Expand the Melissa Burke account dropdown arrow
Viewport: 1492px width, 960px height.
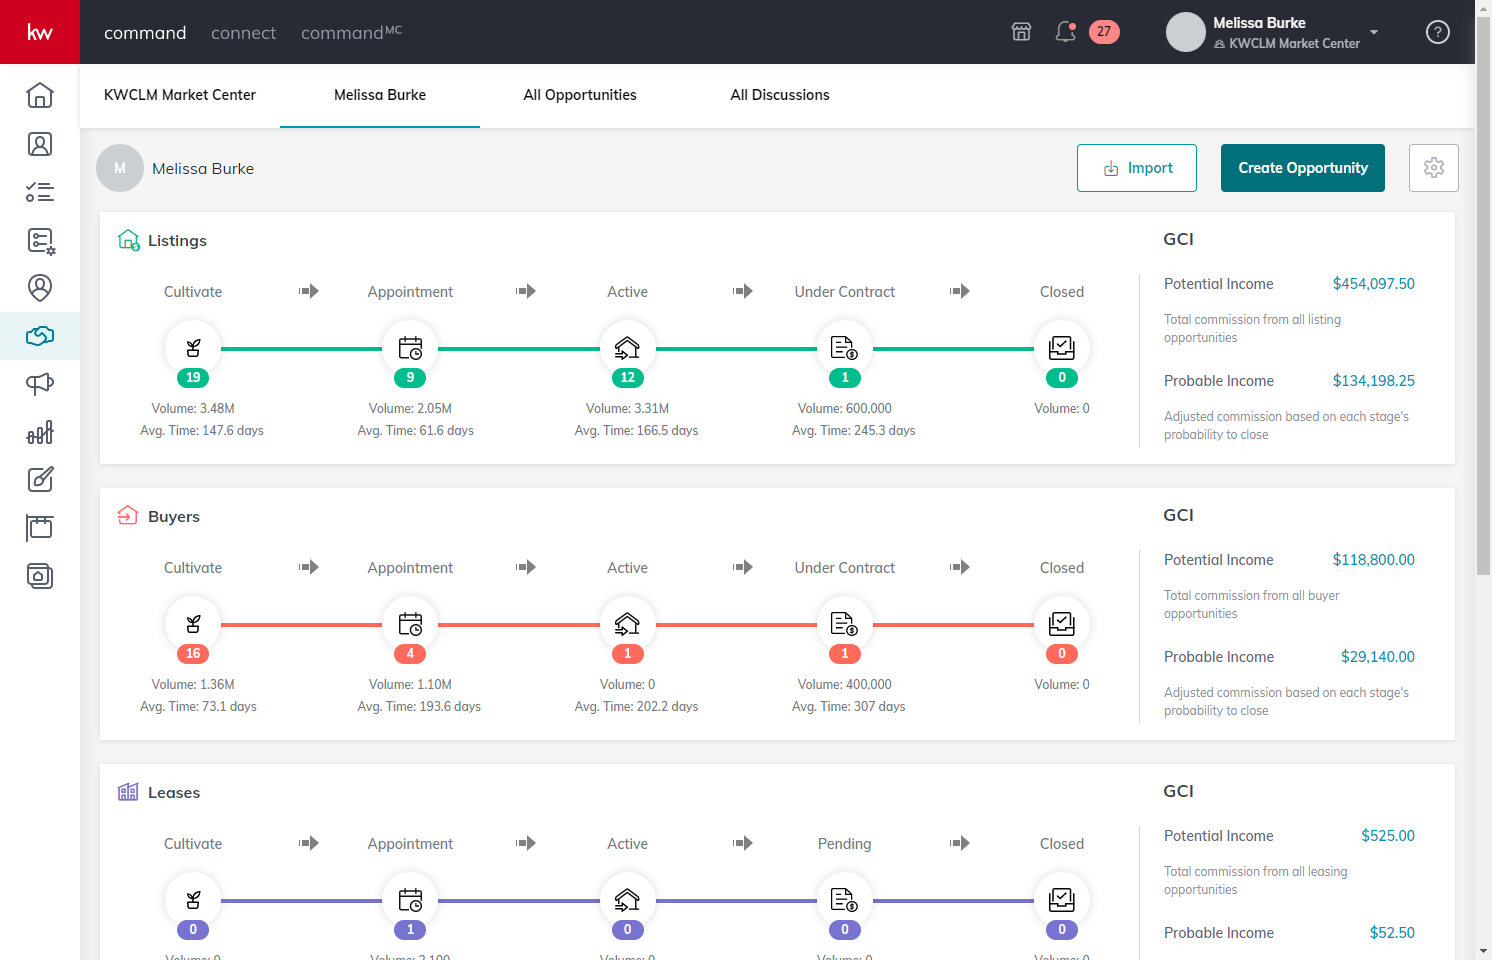click(1374, 32)
